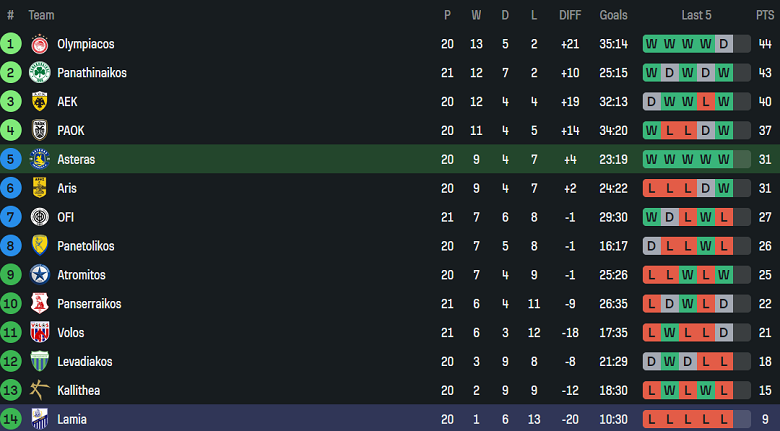Viewport: 780px width, 431px height.
Task: Click the Kallithea team logo
Action: pyautogui.click(x=40, y=390)
